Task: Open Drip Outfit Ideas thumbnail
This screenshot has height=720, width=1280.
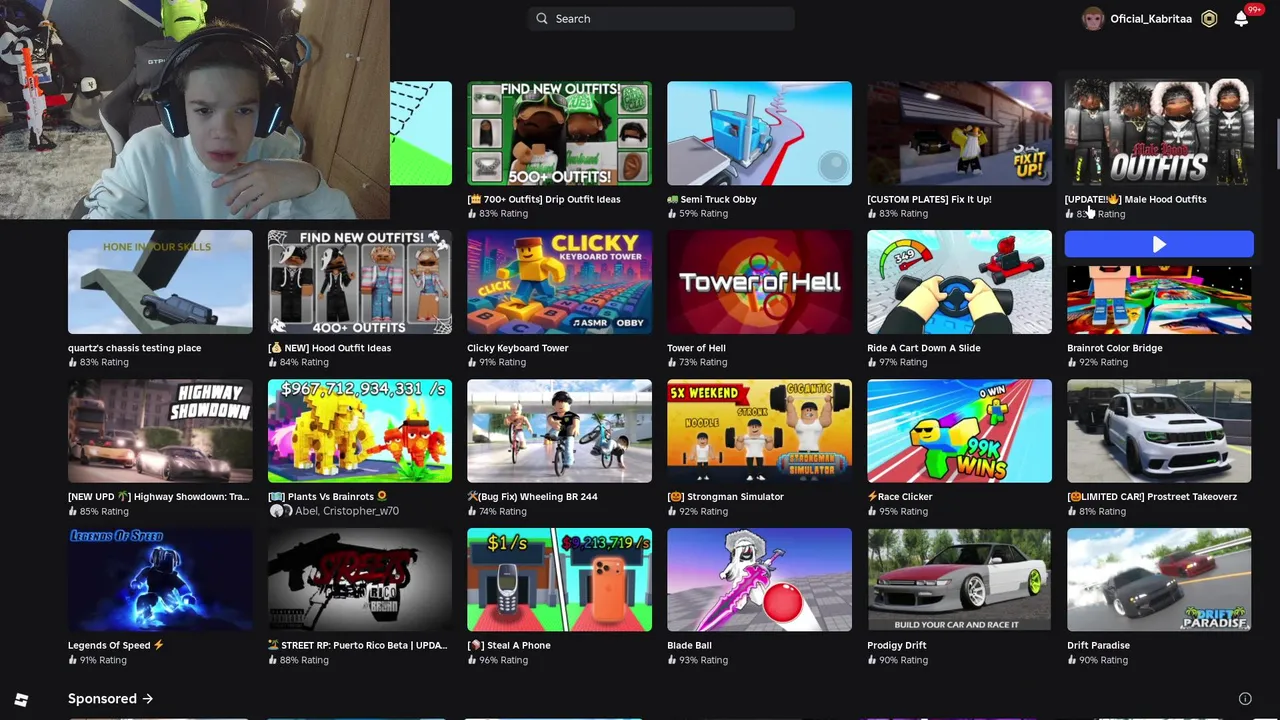Action: [x=559, y=133]
